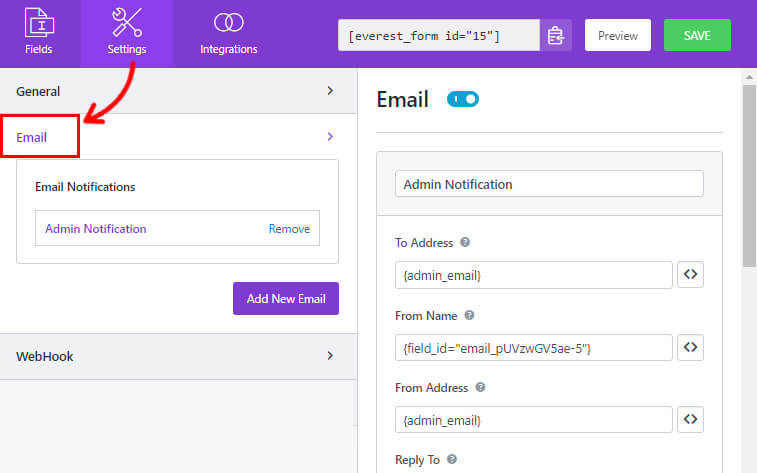Open smart tags for To Address
Image resolution: width=757 pixels, height=473 pixels.
(690, 275)
